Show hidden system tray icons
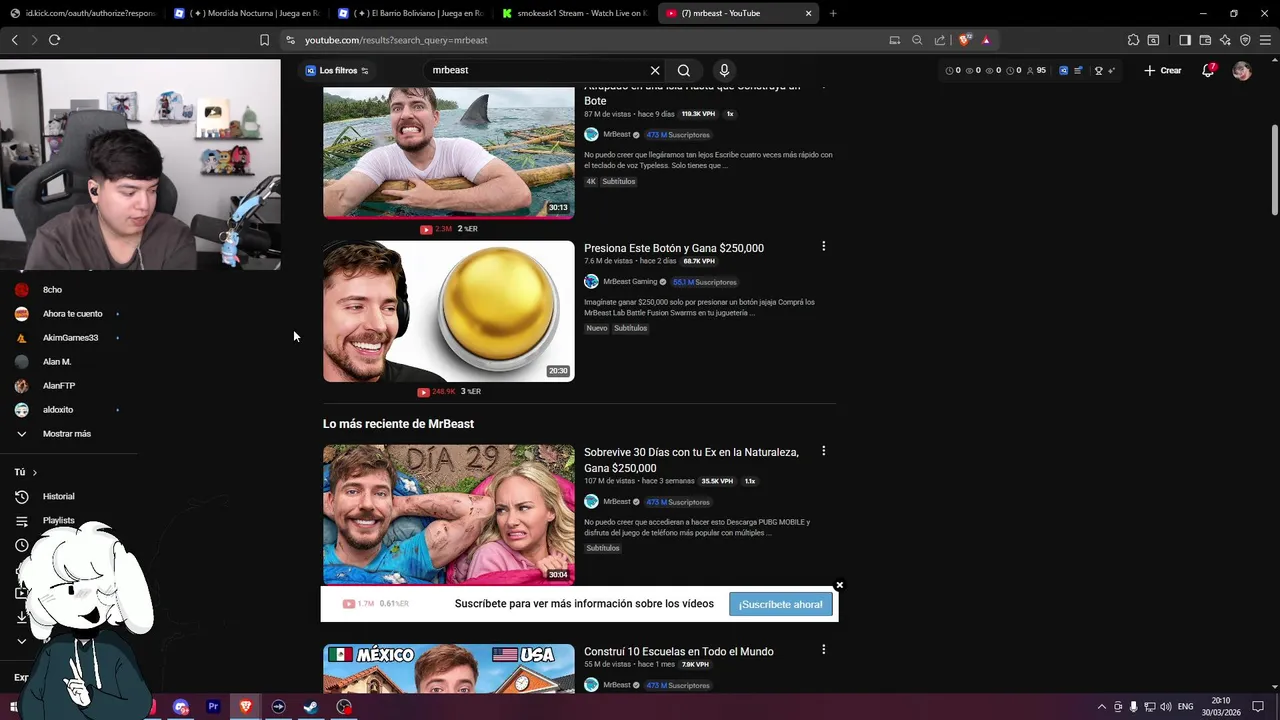The height and width of the screenshot is (720, 1280). (1101, 707)
